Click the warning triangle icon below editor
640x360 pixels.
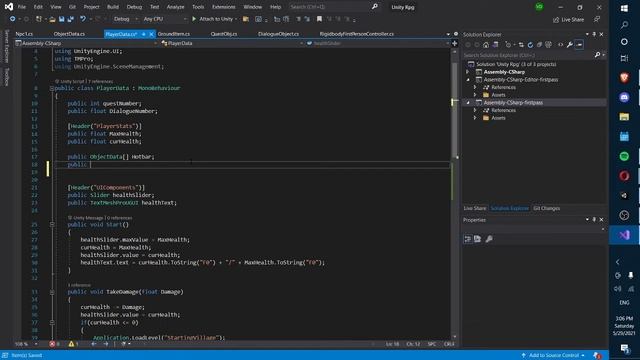[71, 344]
